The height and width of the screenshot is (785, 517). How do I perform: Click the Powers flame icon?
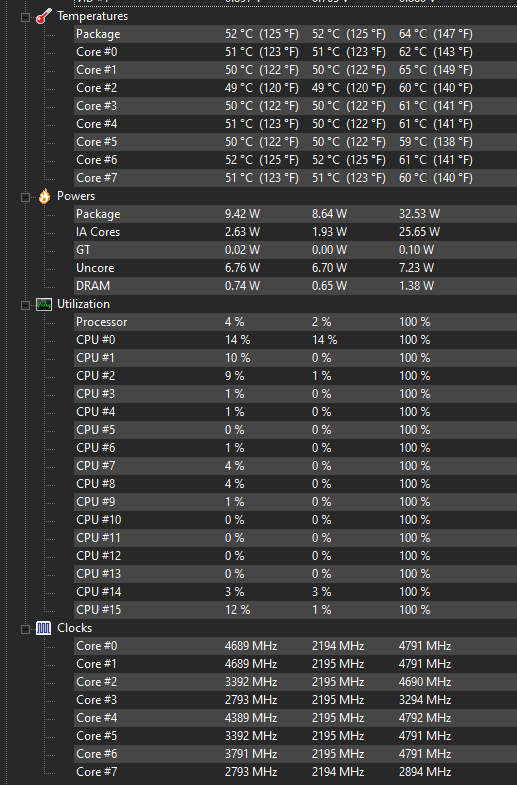[44, 196]
